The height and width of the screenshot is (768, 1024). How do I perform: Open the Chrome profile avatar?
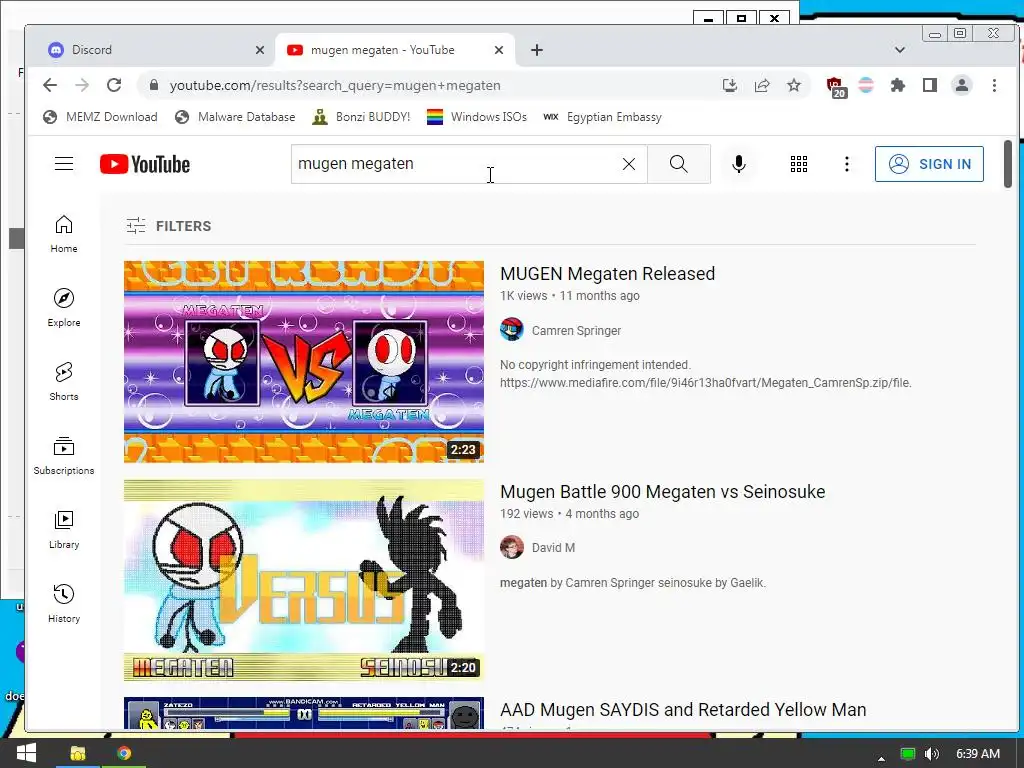pyautogui.click(x=961, y=85)
